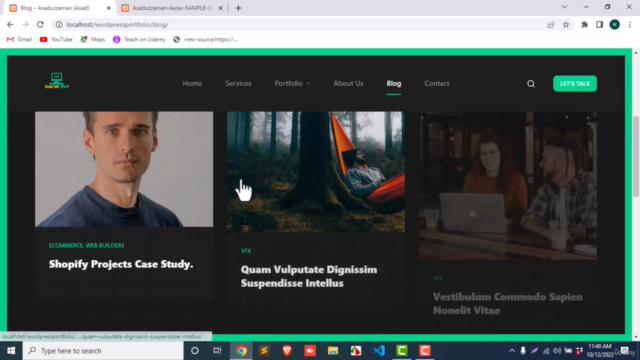Open Sublime Text from the taskbar
Viewport: 640px width, 360px height.
[264, 351]
